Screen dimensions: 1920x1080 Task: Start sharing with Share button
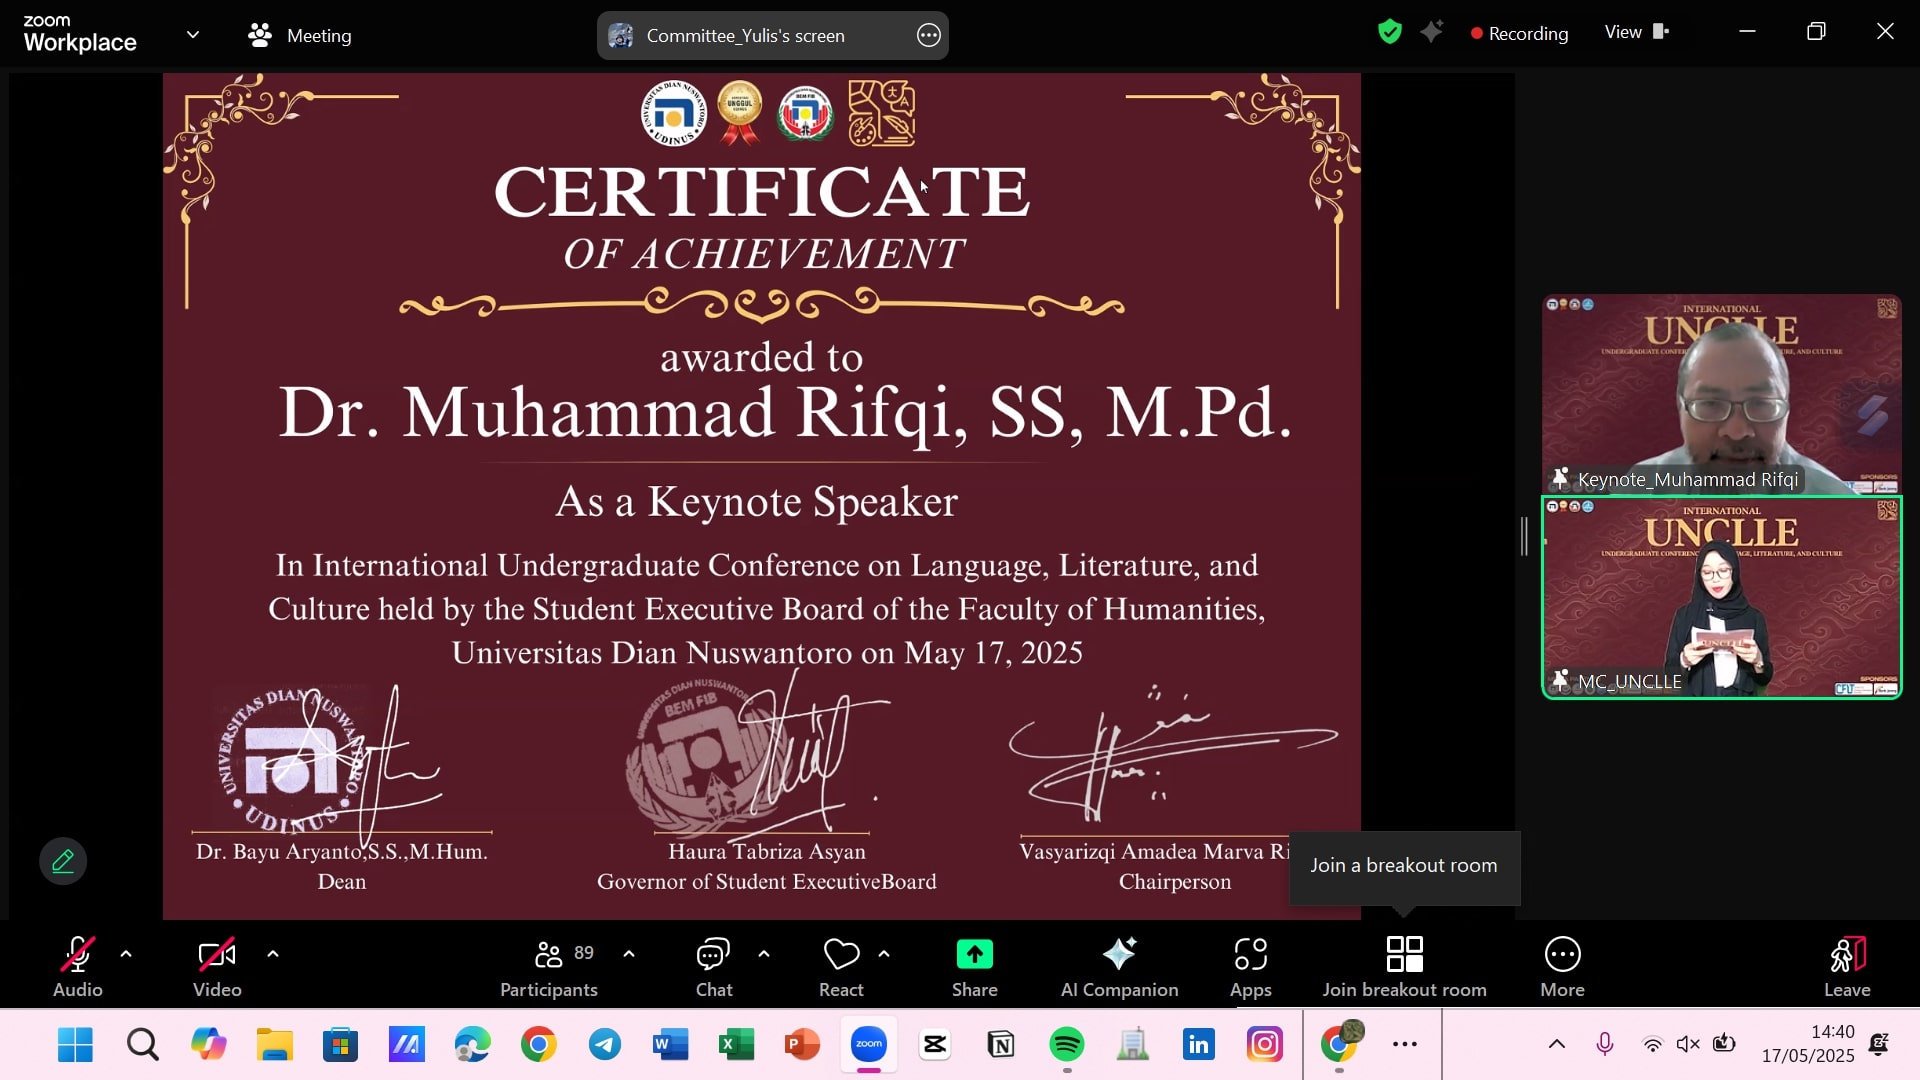(975, 966)
